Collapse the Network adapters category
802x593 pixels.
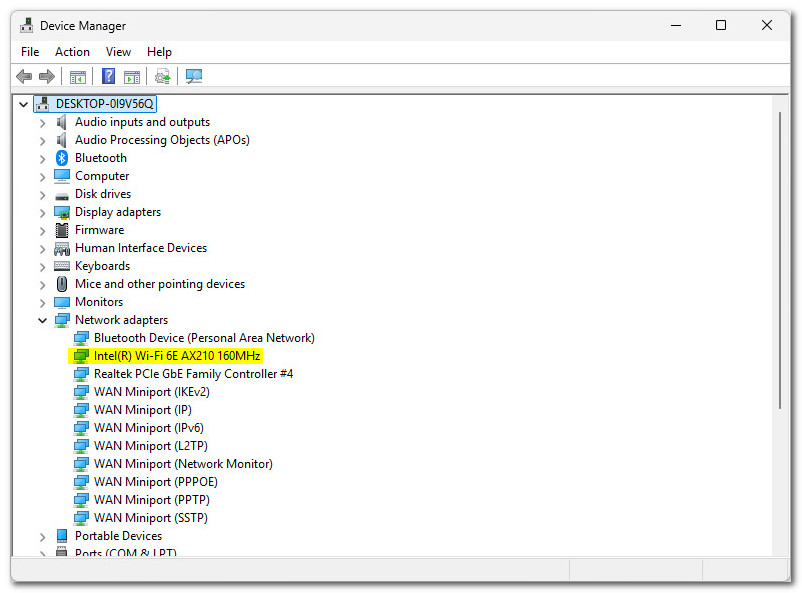42,320
